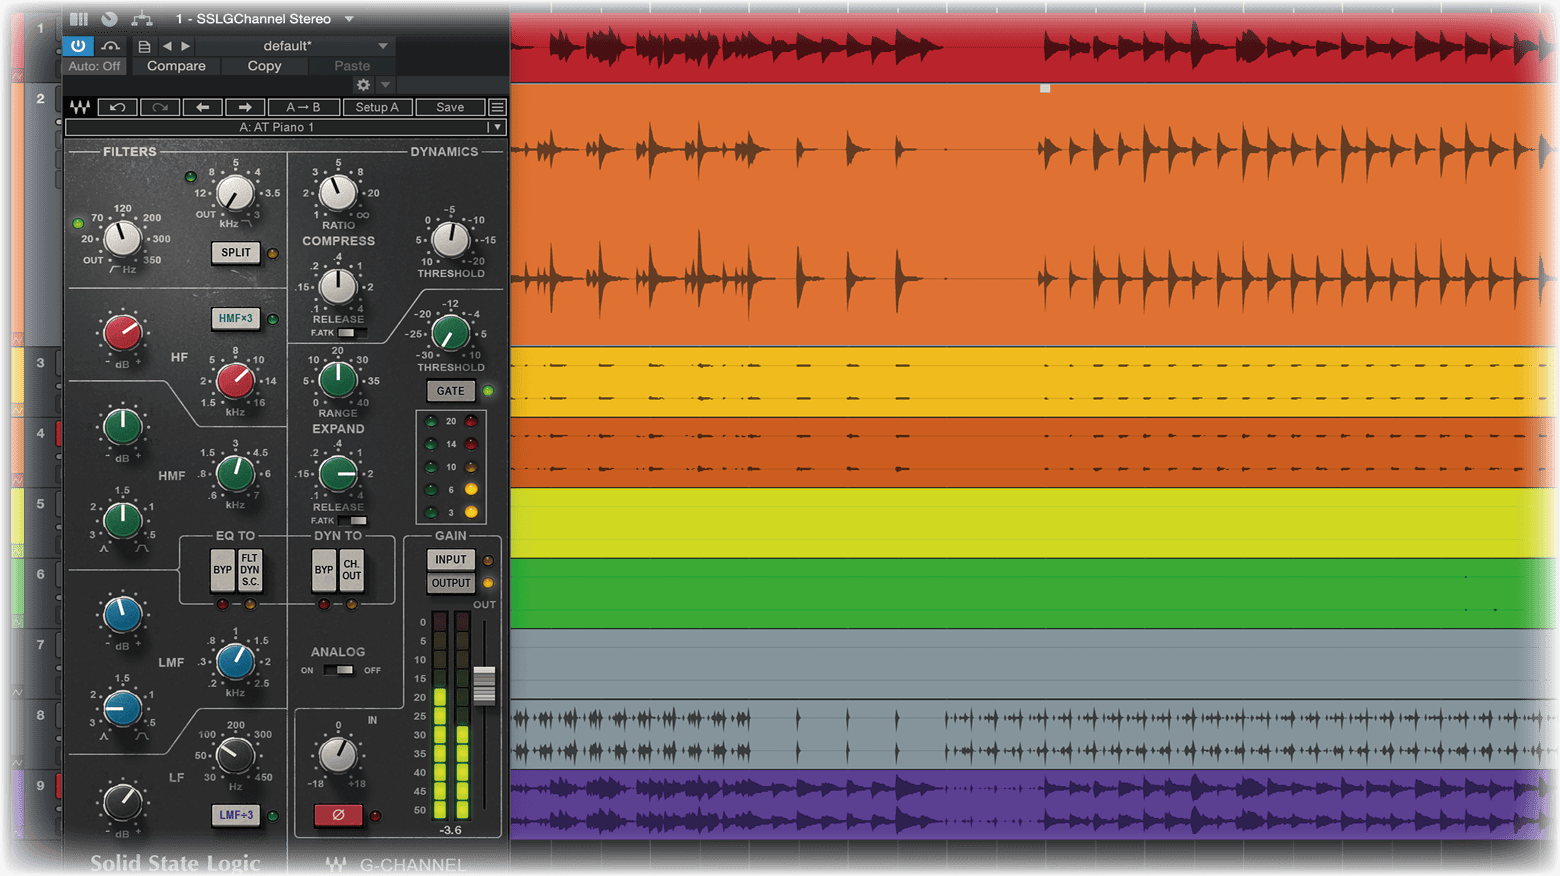1560x876 pixels.
Task: Go to next preset with right triangle
Action: point(185,46)
